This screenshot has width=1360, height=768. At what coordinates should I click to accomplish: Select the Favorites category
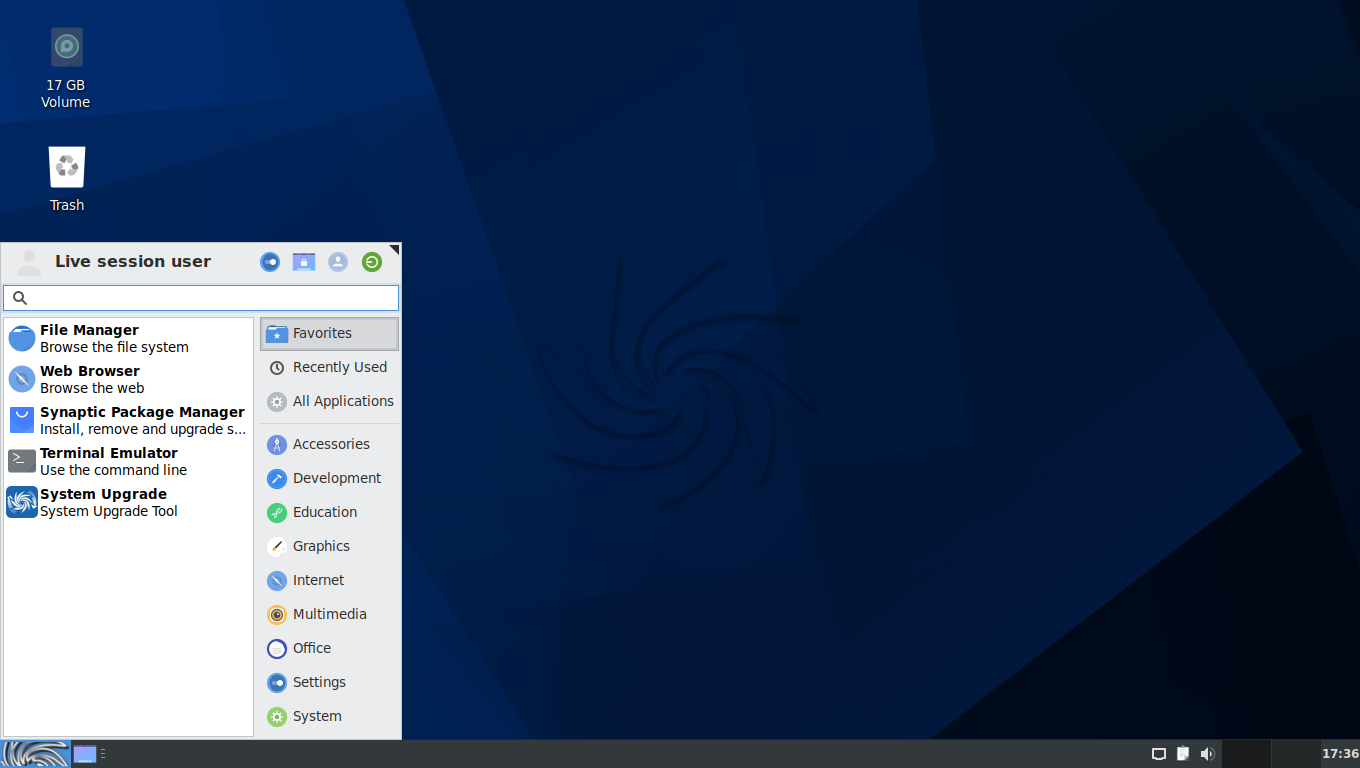tap(329, 333)
